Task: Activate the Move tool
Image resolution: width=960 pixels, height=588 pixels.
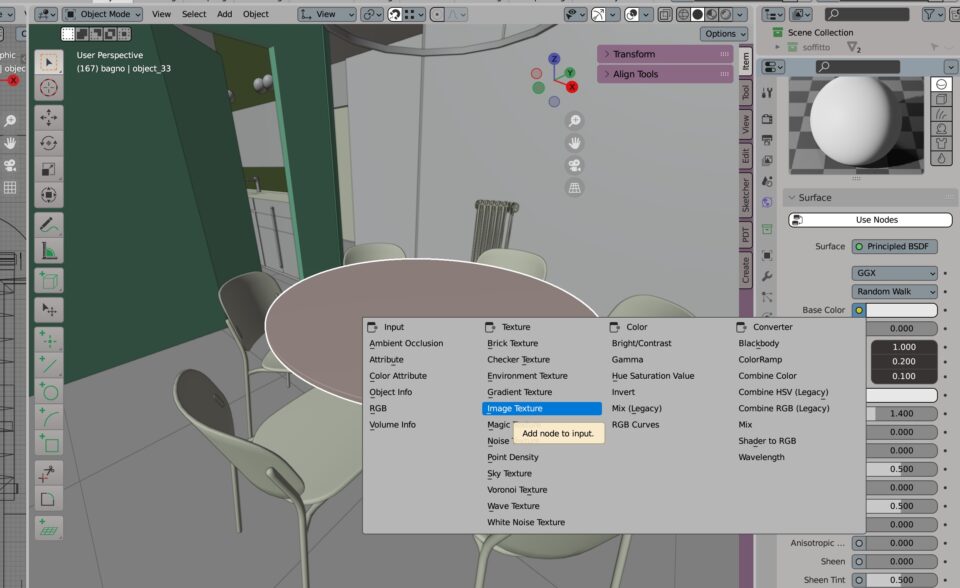Action: pos(48,117)
